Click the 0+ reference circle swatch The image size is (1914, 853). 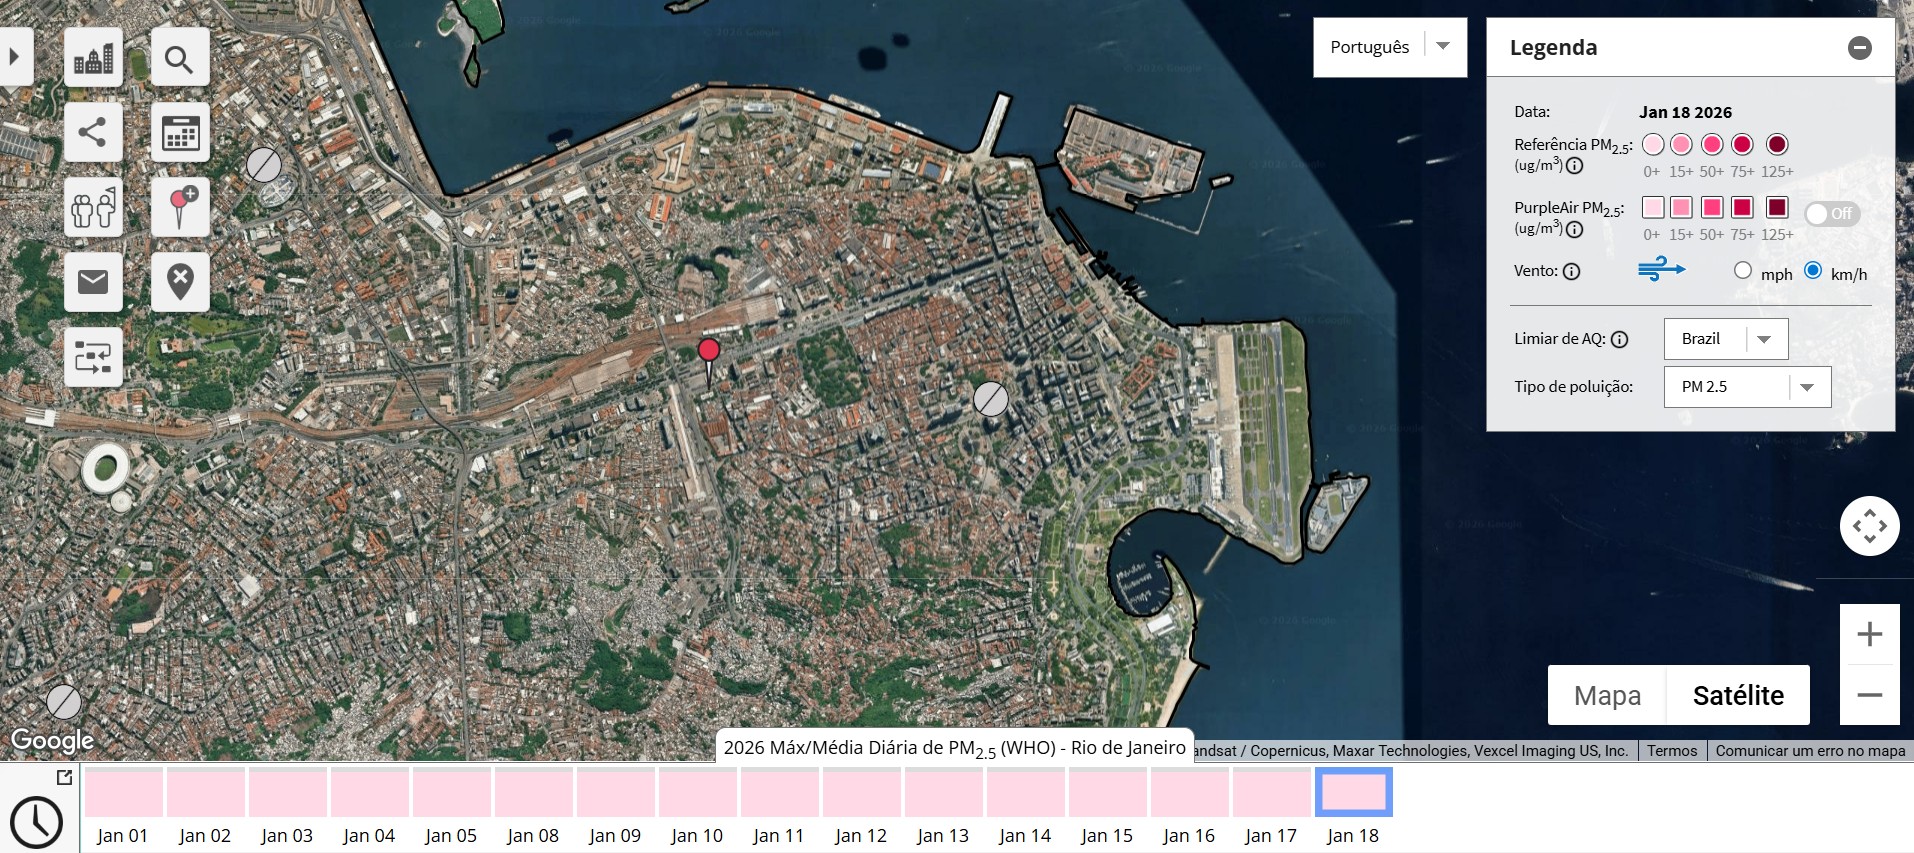click(1653, 145)
